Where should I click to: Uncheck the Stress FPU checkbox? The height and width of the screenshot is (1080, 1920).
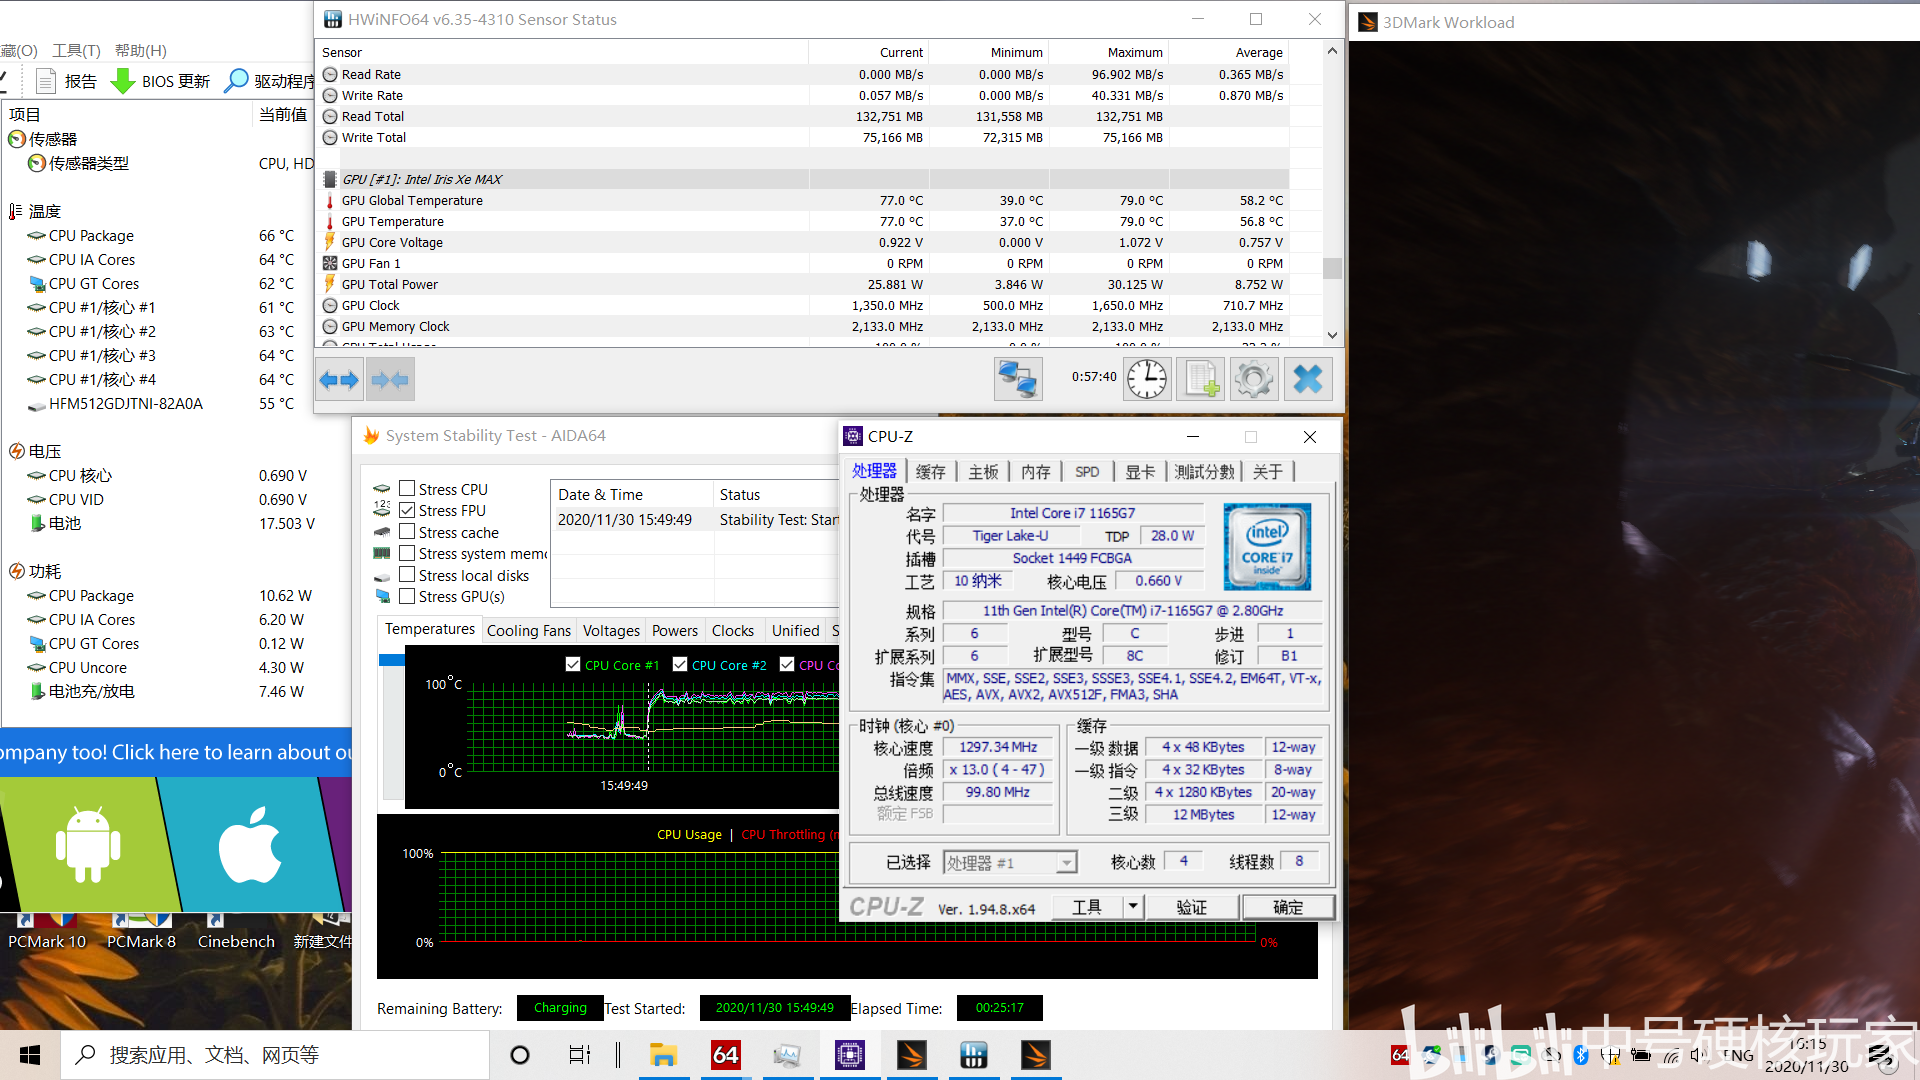tap(407, 510)
